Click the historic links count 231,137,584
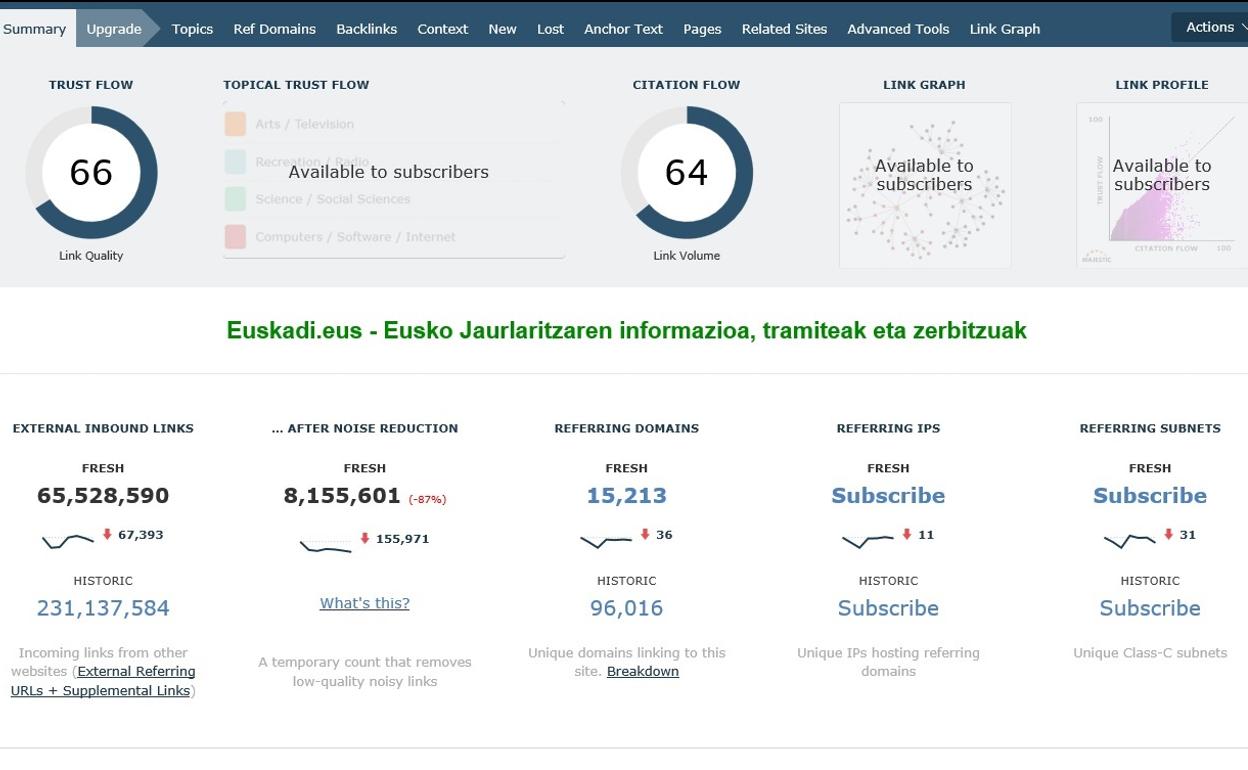 pos(103,608)
